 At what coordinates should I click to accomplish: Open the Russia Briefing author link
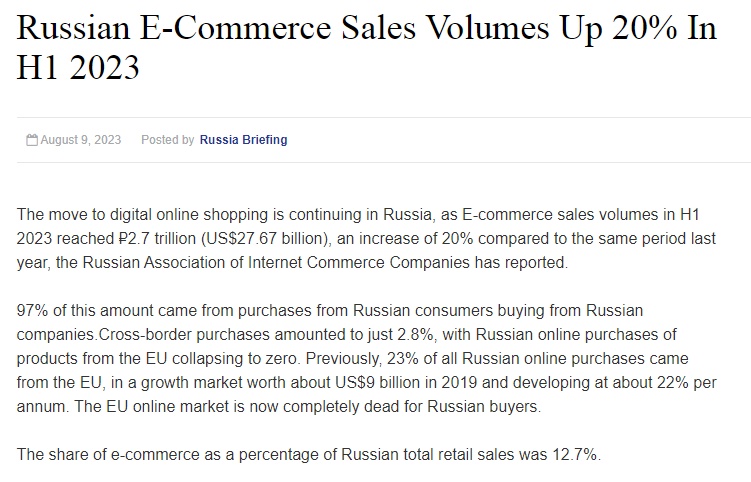tap(243, 140)
